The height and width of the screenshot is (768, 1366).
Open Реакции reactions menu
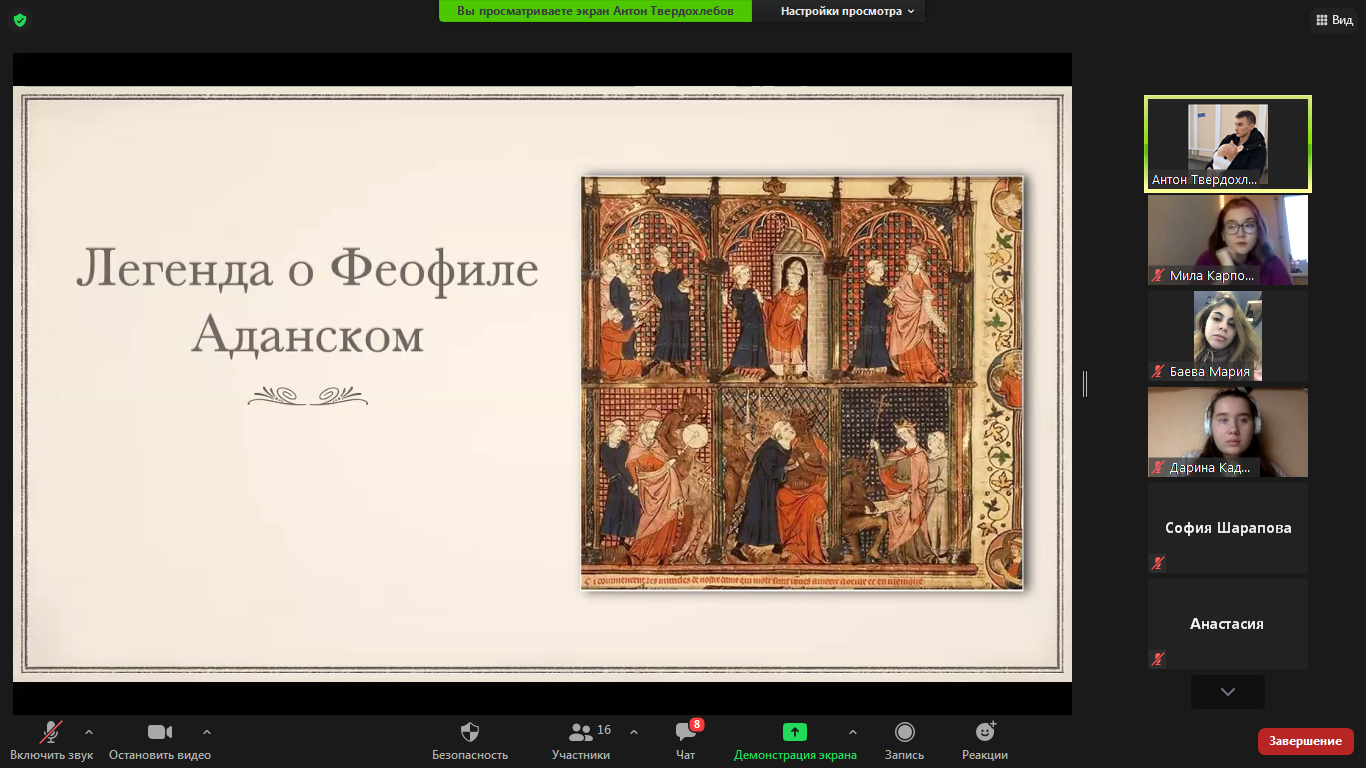[985, 742]
